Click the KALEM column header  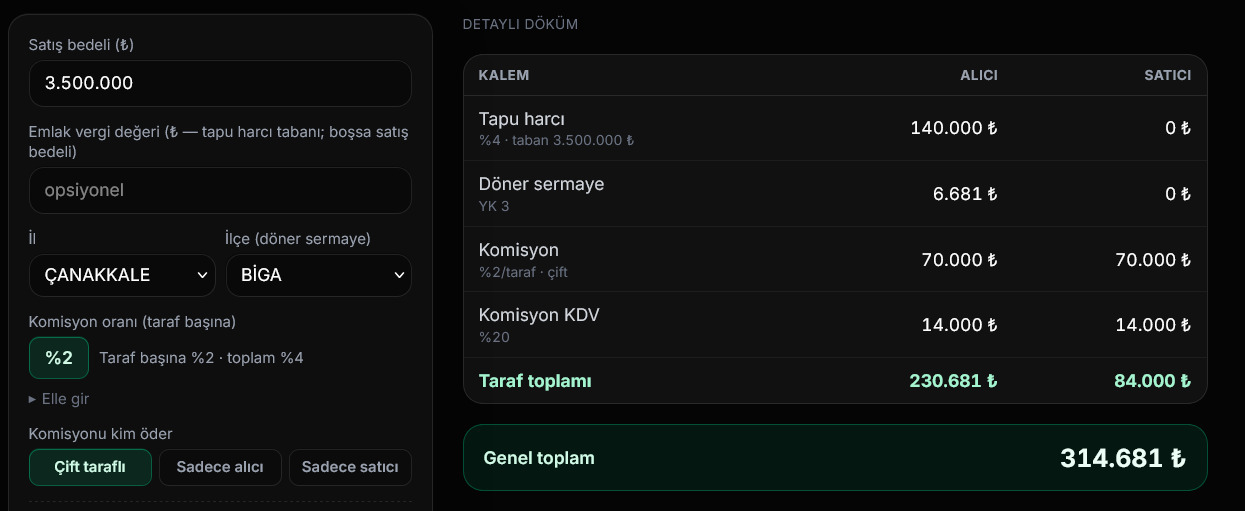coord(504,75)
